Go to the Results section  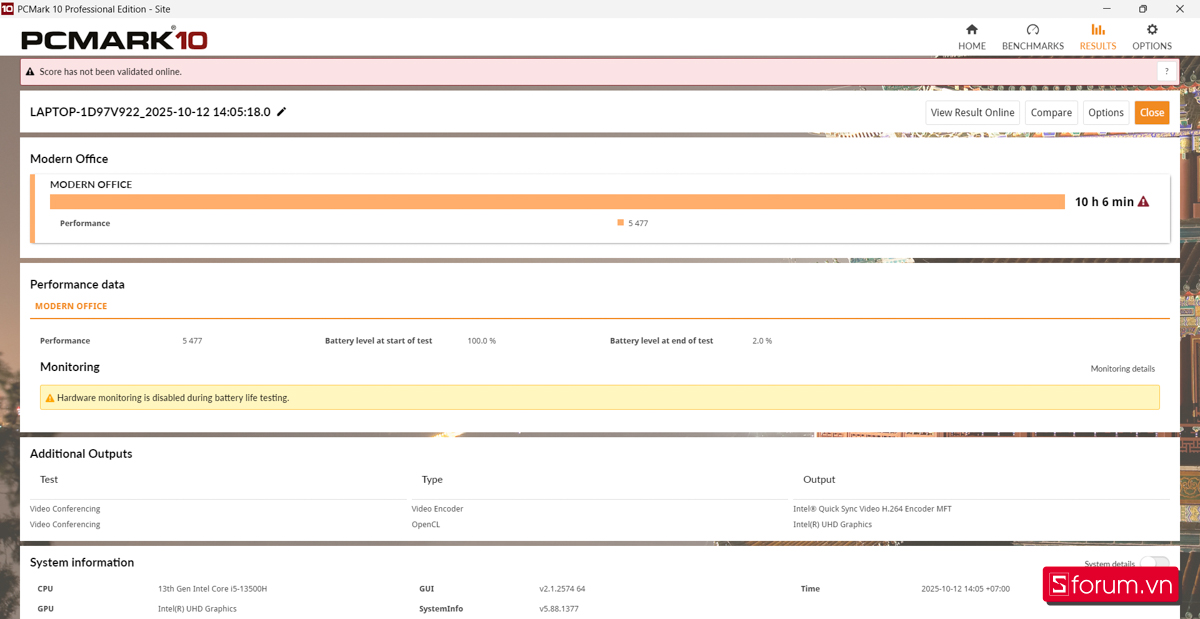[1098, 37]
